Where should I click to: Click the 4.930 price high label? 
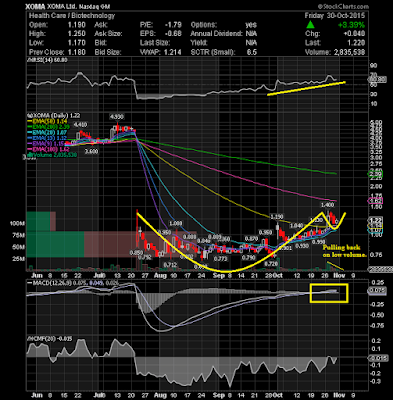click(x=118, y=117)
